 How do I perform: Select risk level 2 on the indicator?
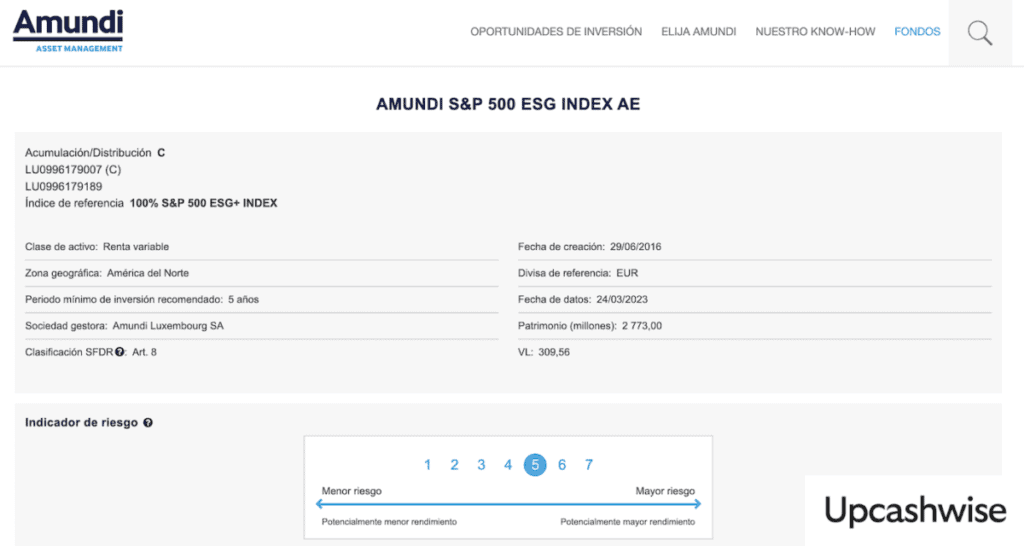tap(454, 465)
